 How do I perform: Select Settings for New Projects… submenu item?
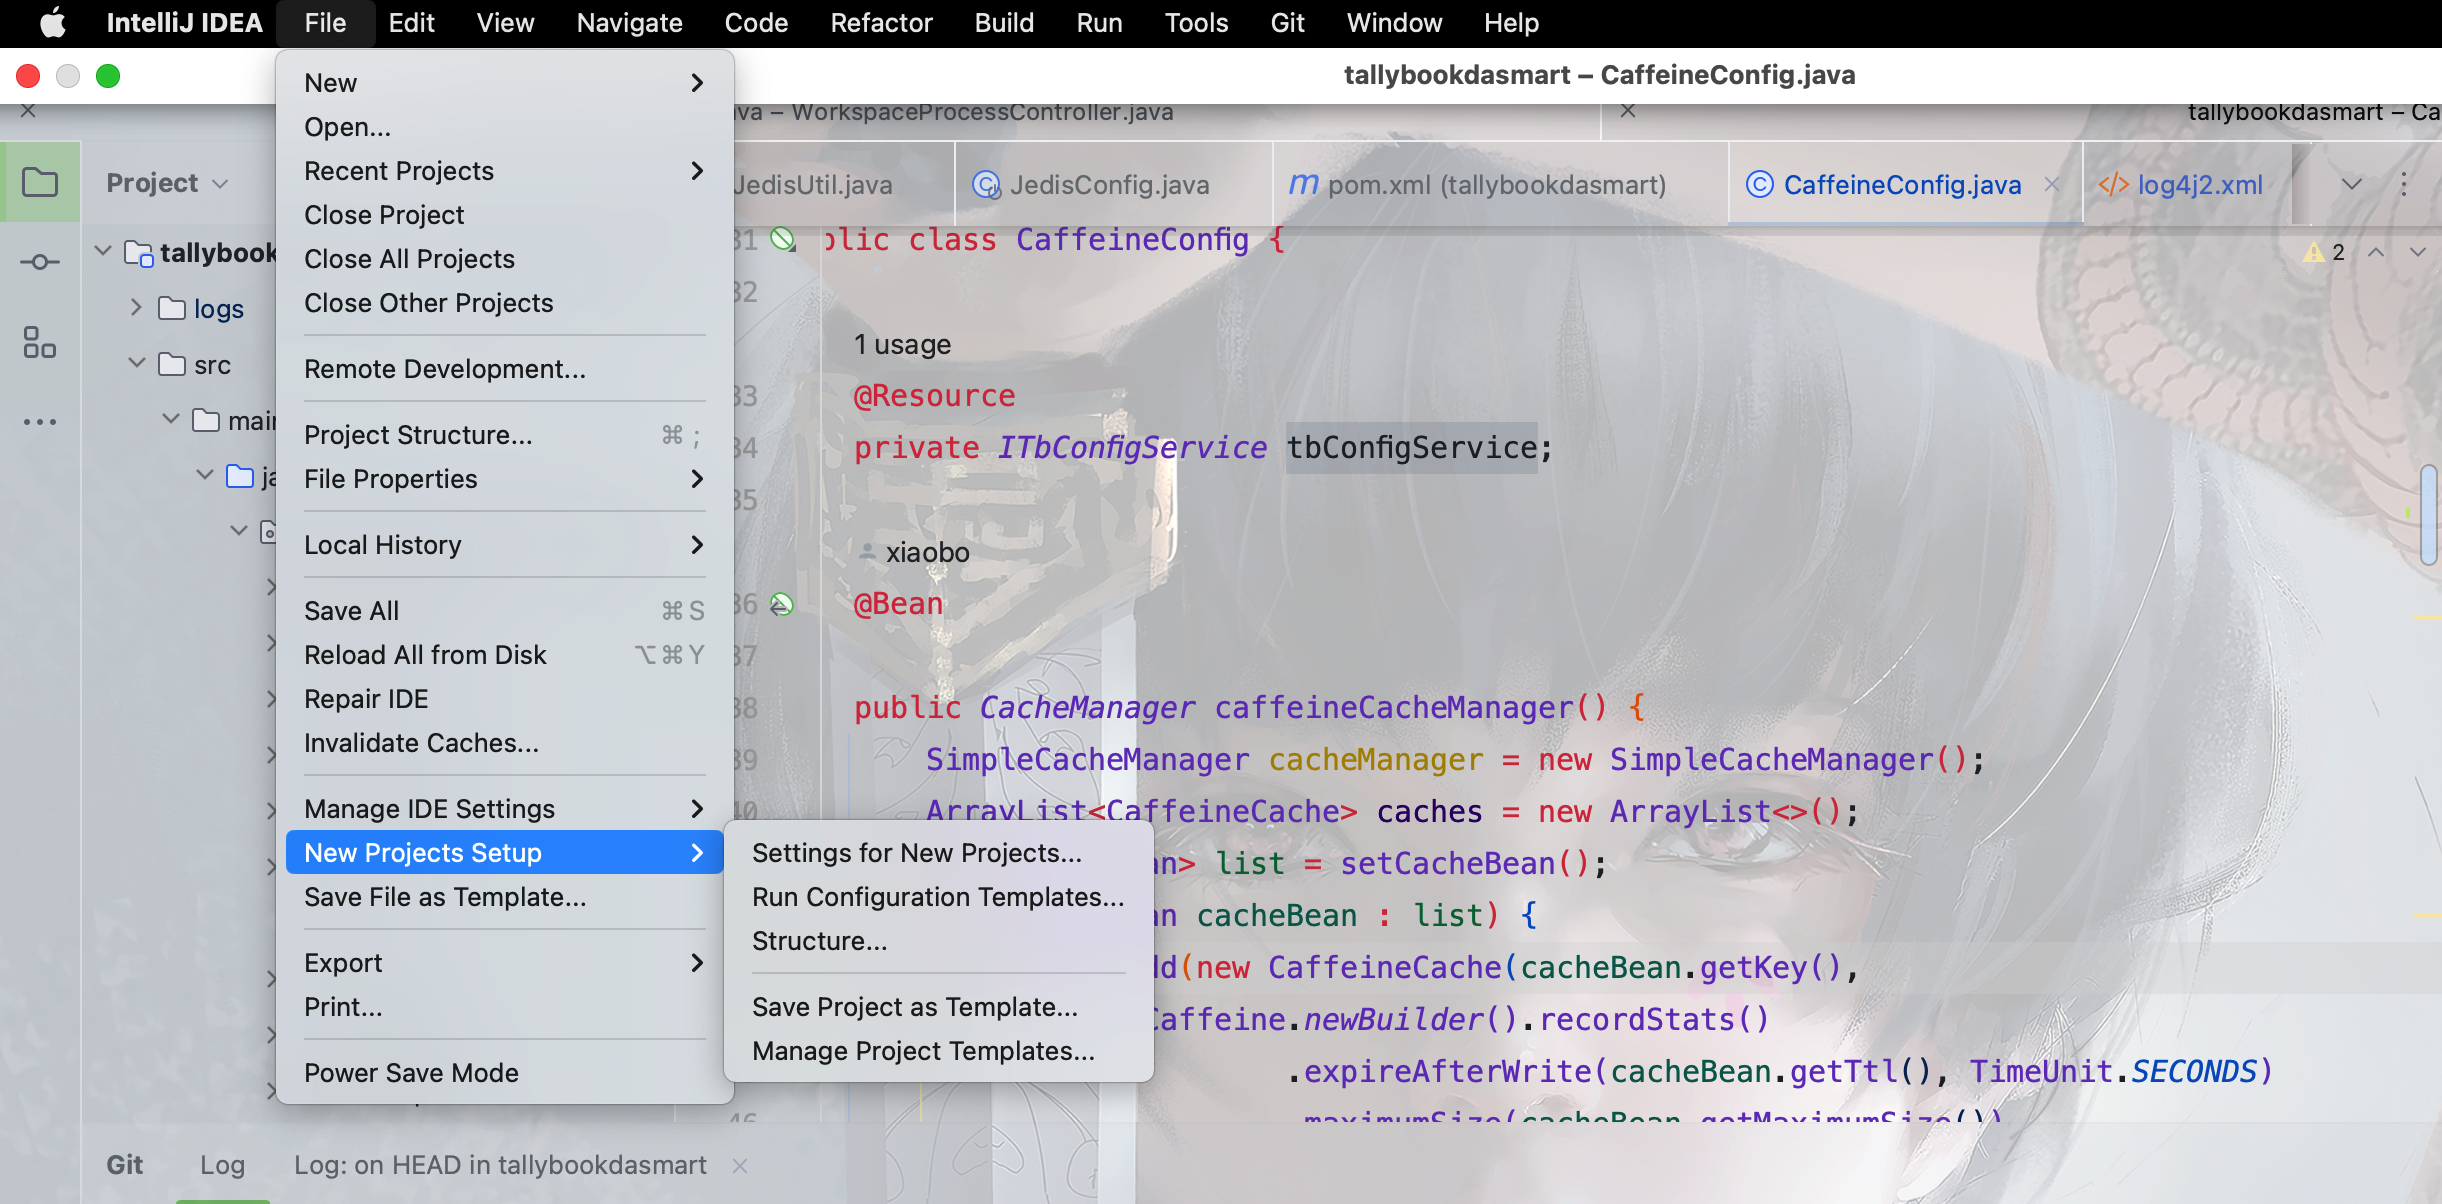pos(916,853)
